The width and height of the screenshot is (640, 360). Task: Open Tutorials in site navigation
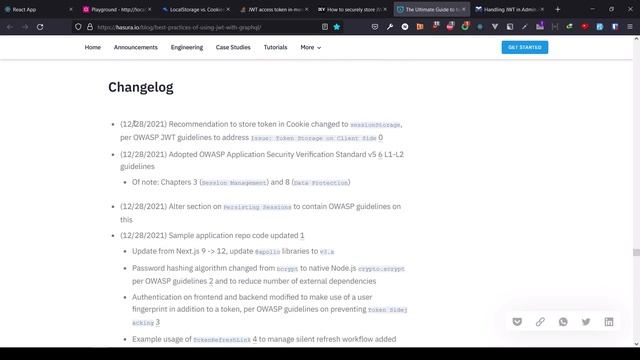(x=276, y=47)
